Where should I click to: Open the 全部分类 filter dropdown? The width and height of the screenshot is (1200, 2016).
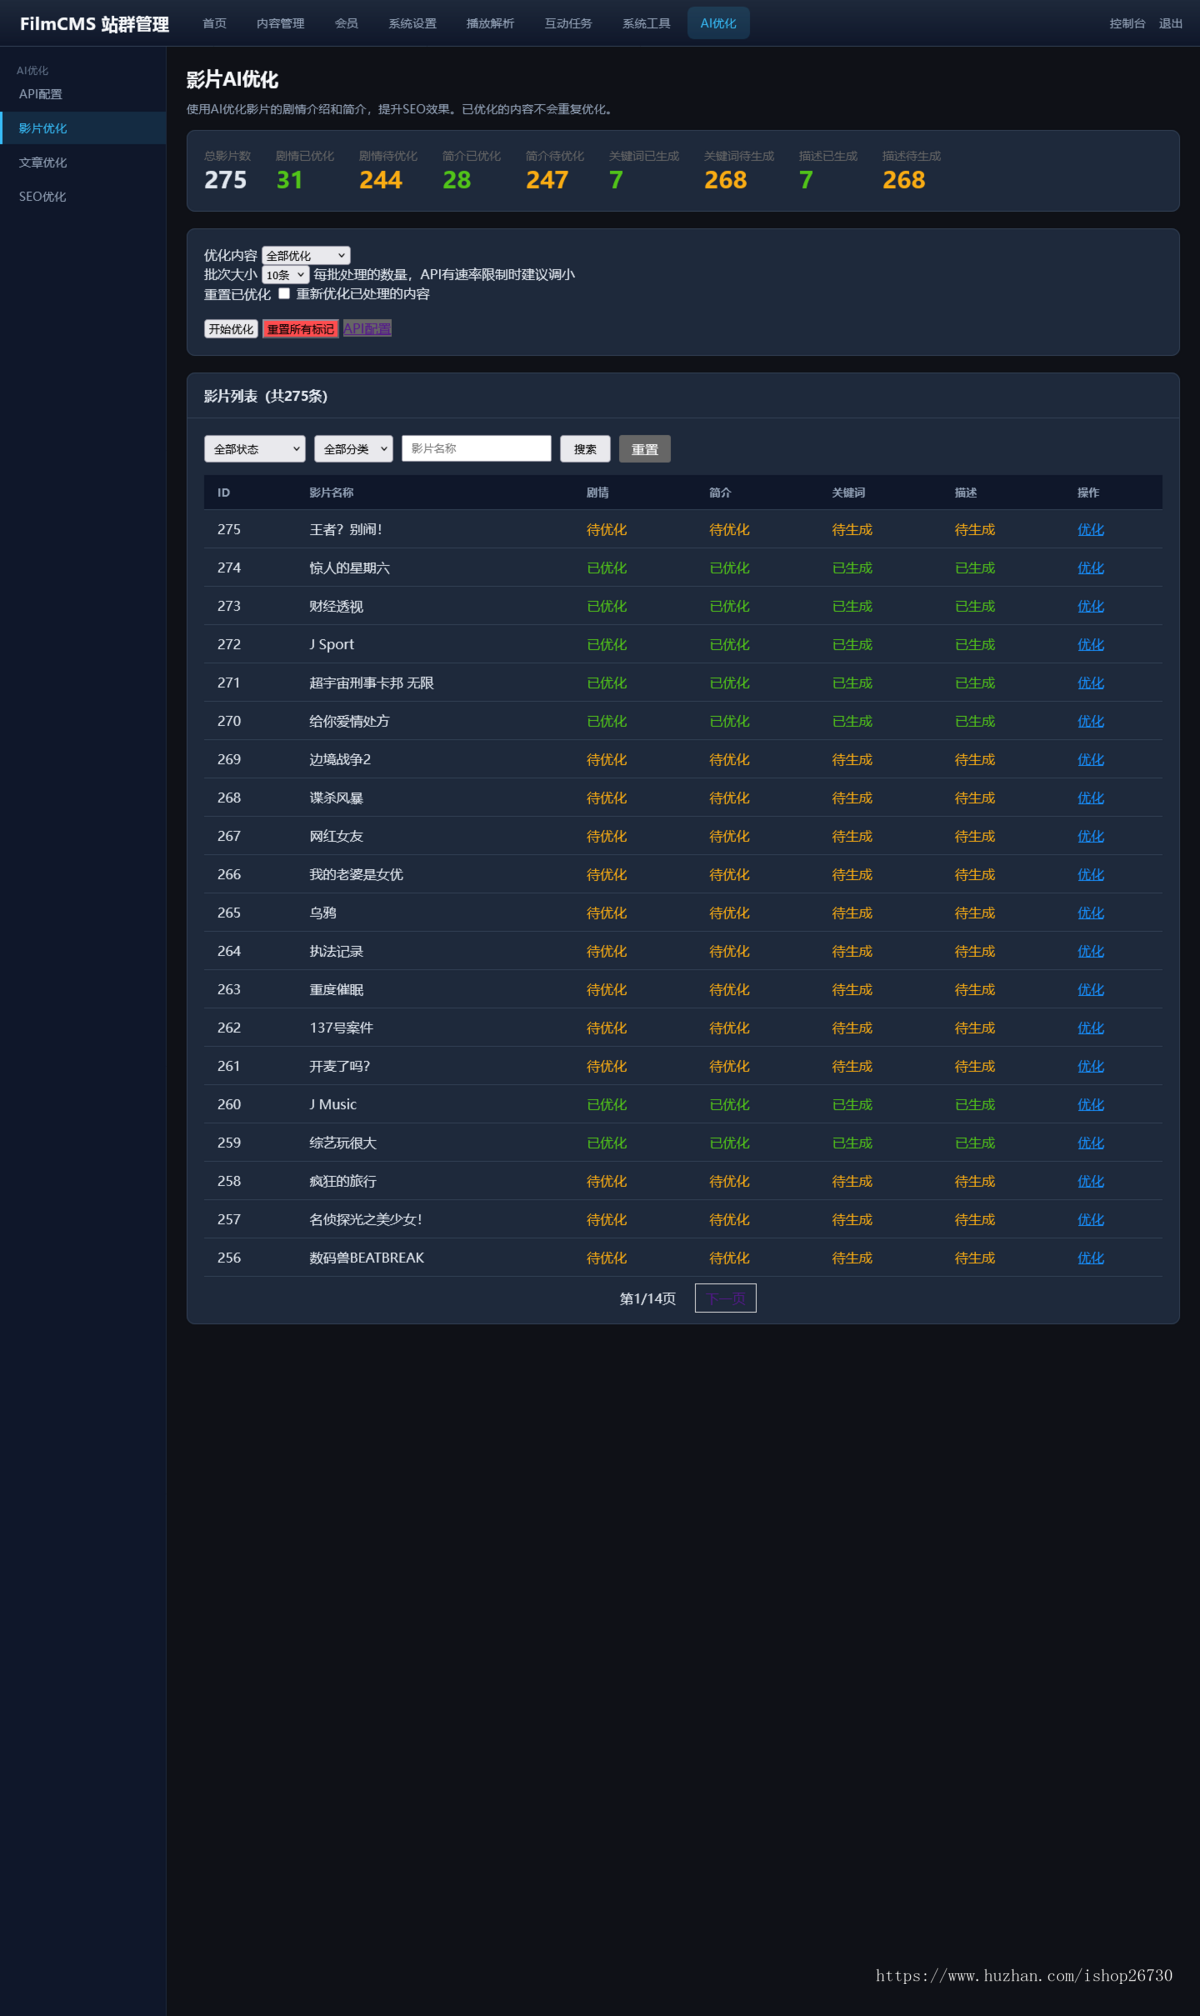354,449
